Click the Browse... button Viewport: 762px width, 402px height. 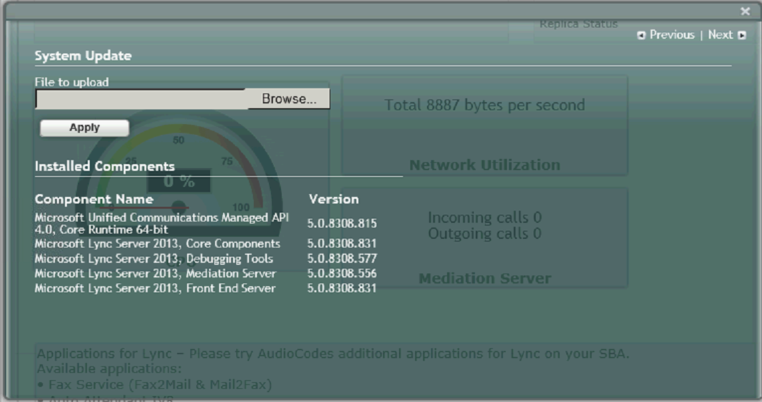[289, 99]
